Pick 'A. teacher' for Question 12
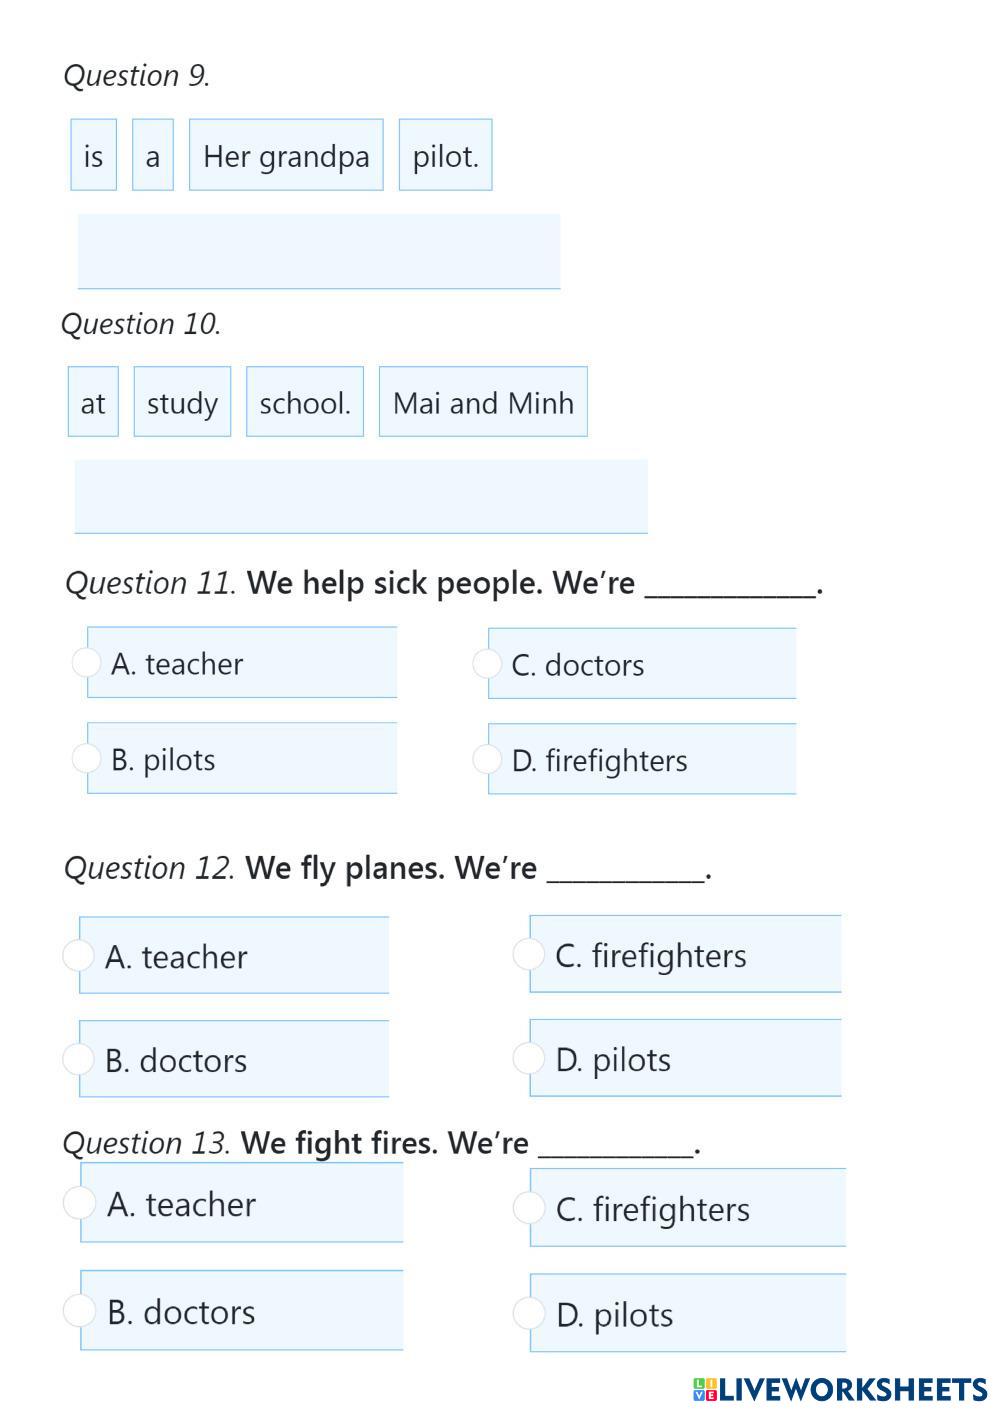 (78, 955)
